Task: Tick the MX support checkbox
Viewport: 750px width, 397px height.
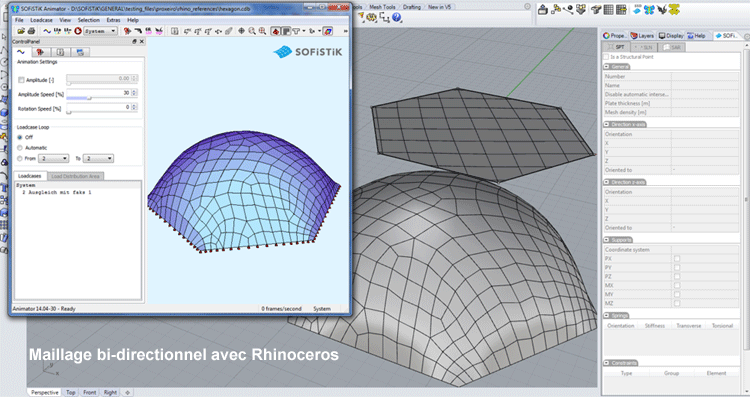Action: click(x=677, y=286)
